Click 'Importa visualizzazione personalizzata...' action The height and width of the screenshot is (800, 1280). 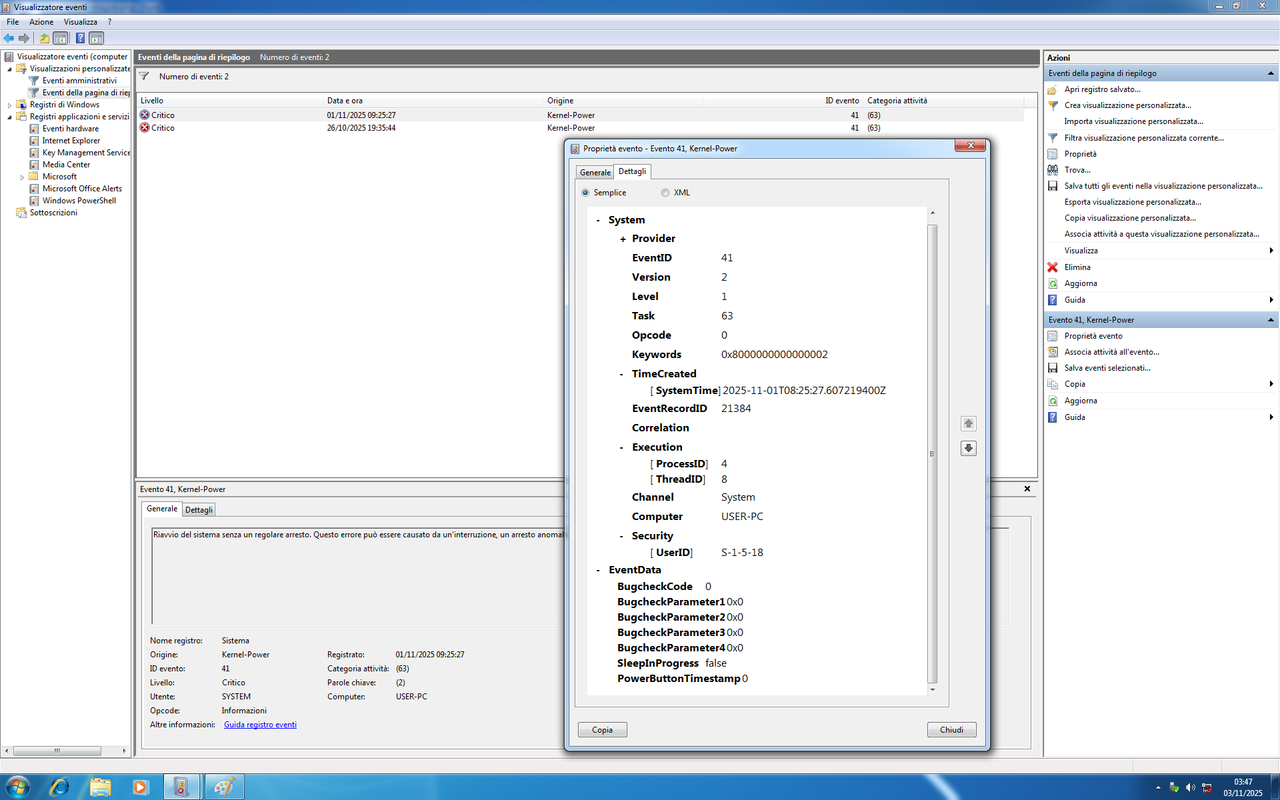coord(1133,121)
